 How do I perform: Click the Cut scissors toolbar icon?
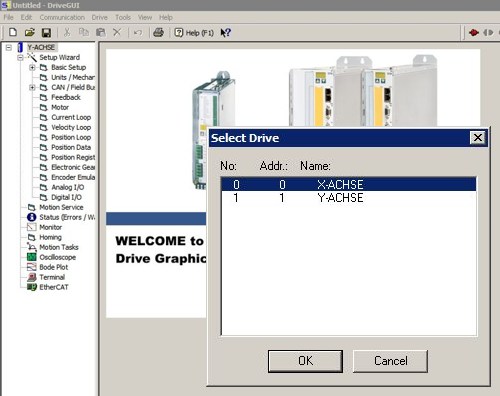[x=67, y=32]
